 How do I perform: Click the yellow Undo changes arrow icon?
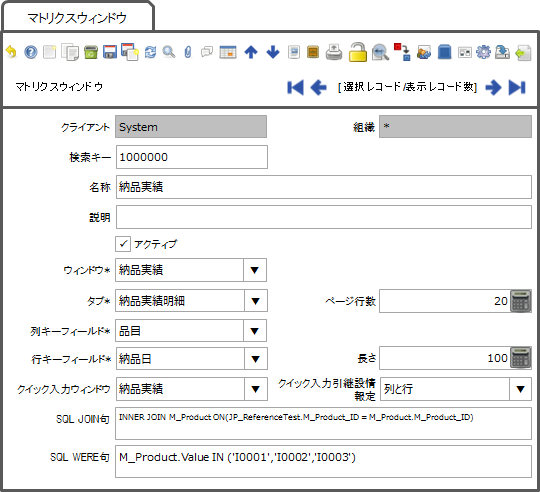tap(11, 52)
